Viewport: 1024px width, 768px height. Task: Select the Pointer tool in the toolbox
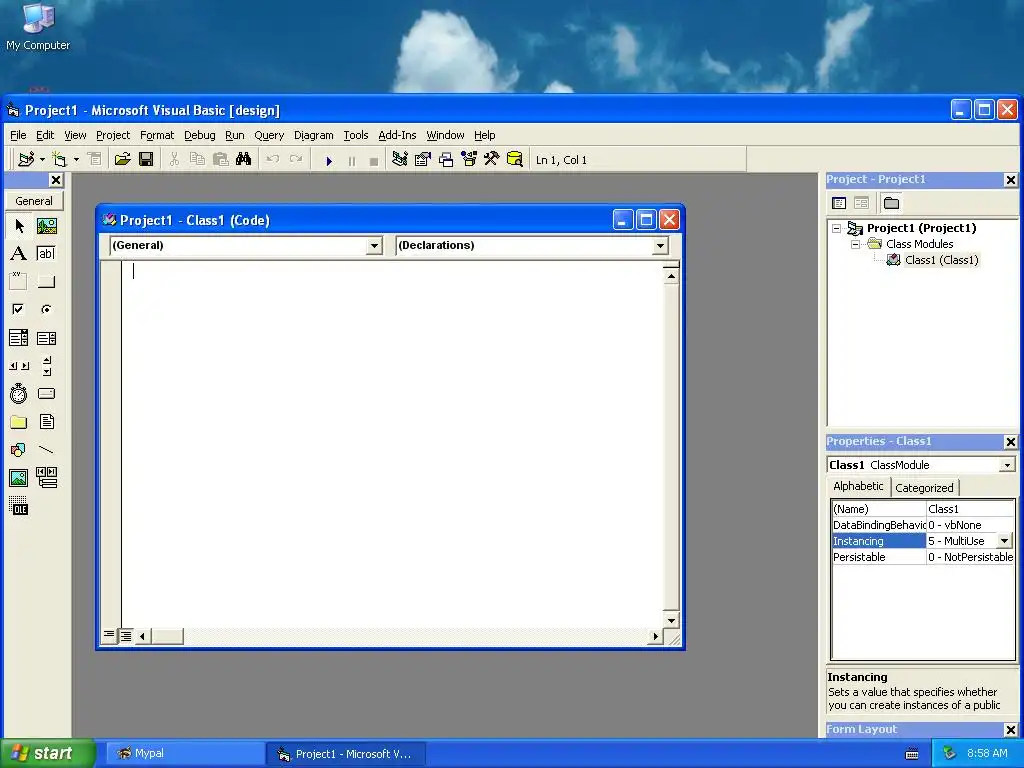[x=19, y=226]
